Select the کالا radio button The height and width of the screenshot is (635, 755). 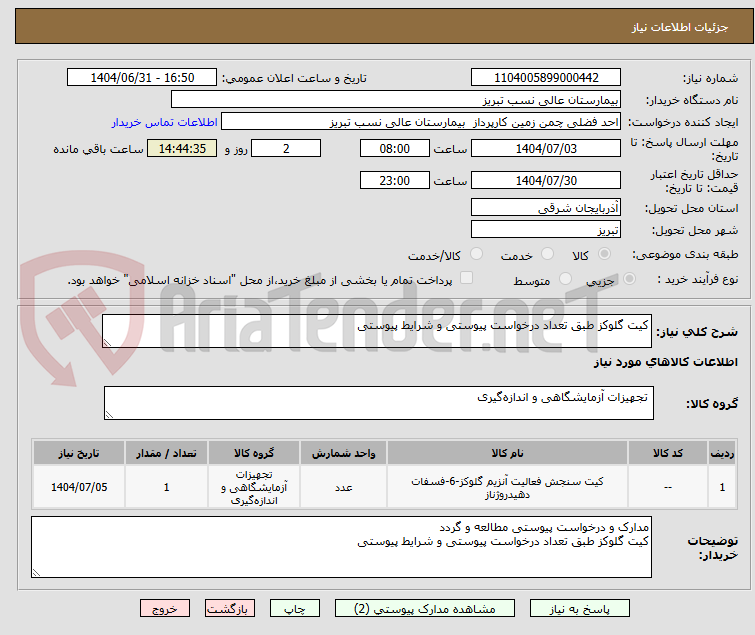tap(604, 254)
